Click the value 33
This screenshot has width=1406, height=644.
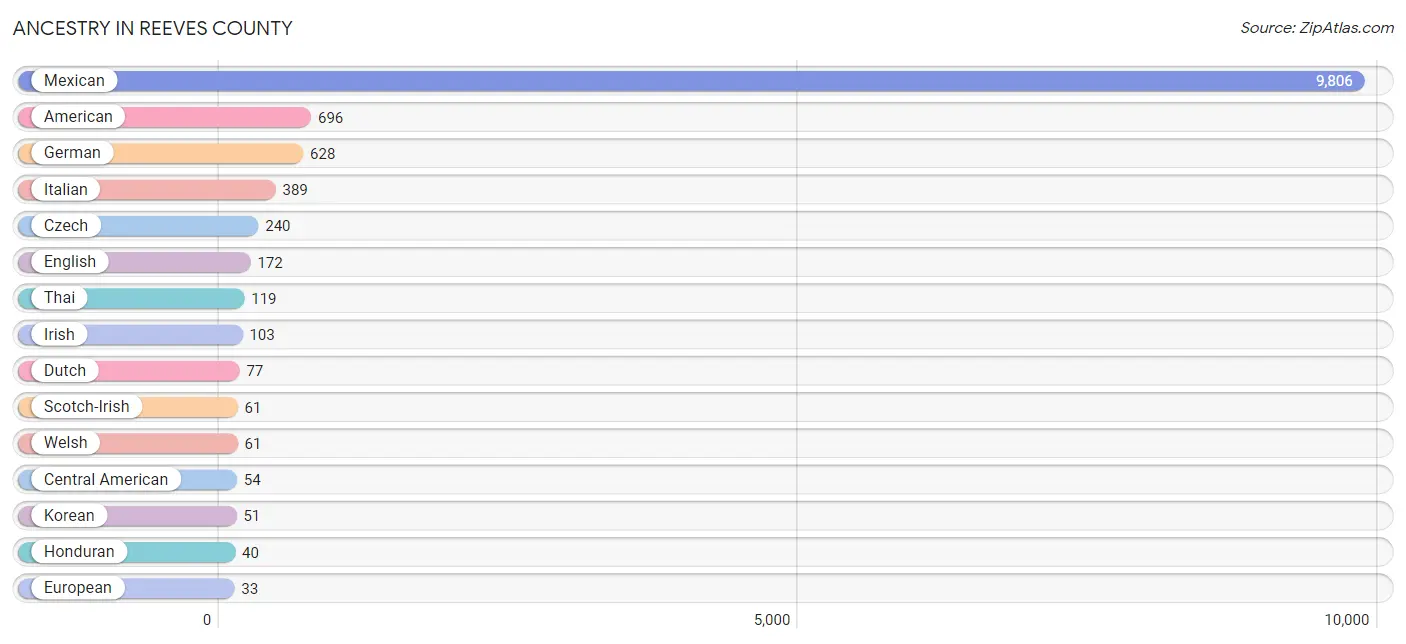coord(250,589)
